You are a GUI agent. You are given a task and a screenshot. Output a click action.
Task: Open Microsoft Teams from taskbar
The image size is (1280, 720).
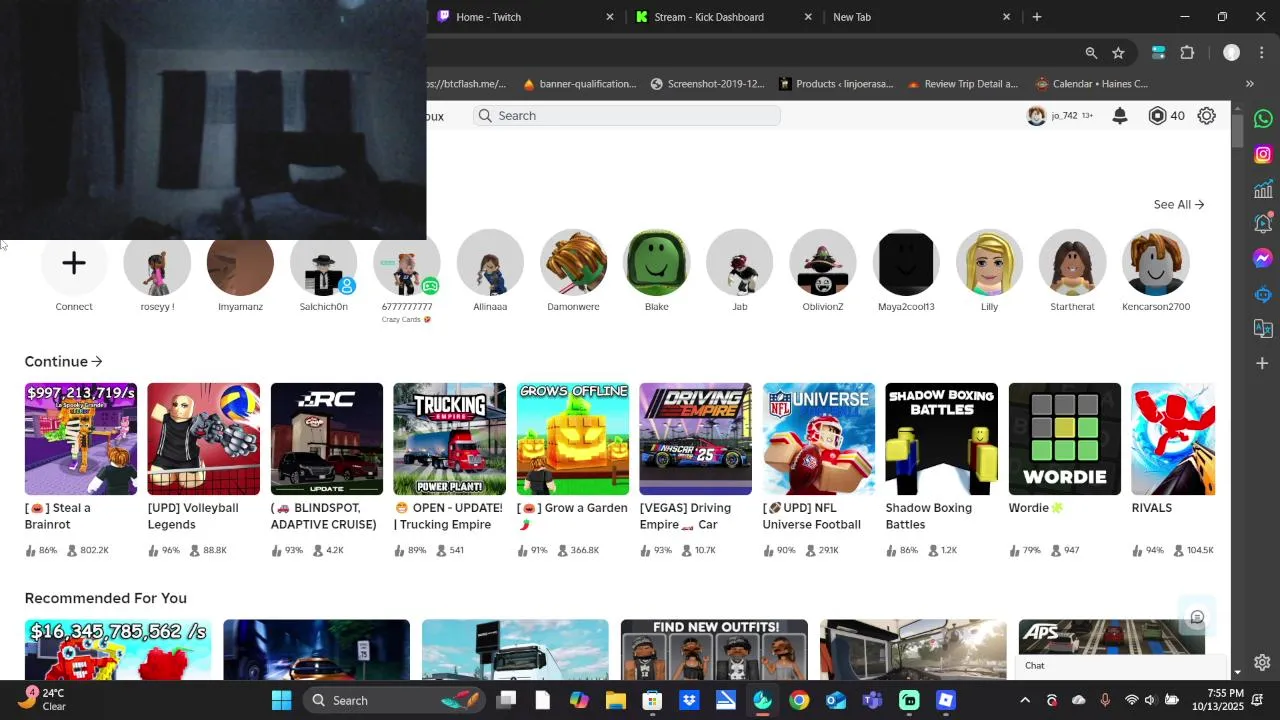coord(872,700)
